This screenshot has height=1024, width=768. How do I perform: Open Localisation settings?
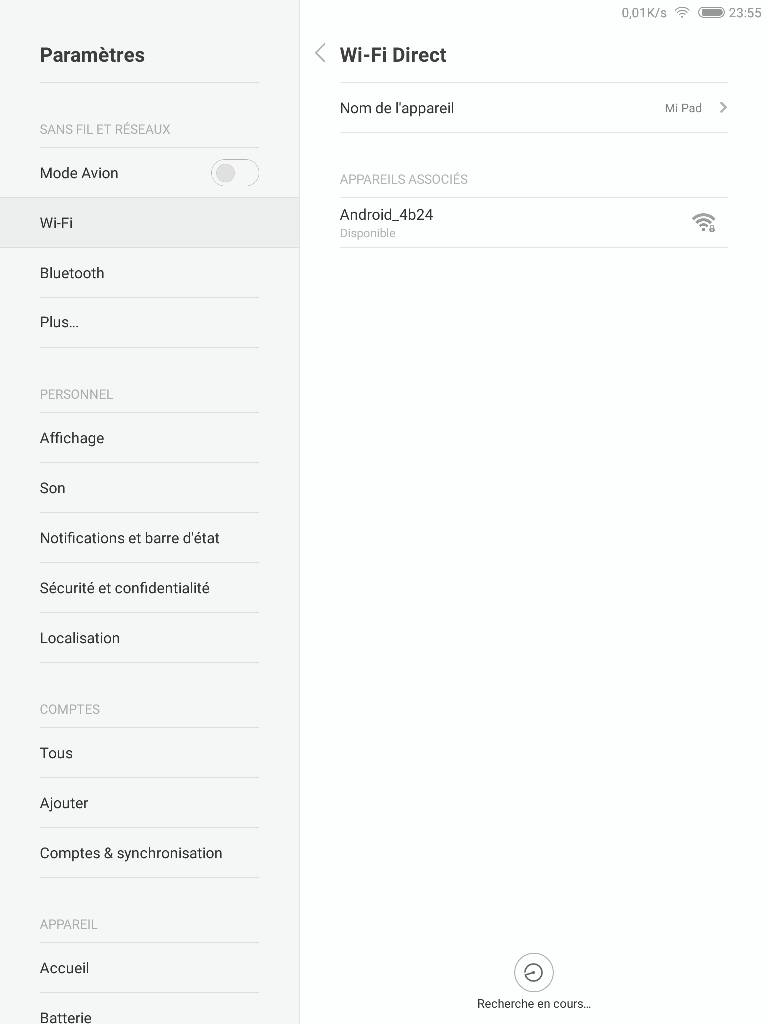point(150,638)
